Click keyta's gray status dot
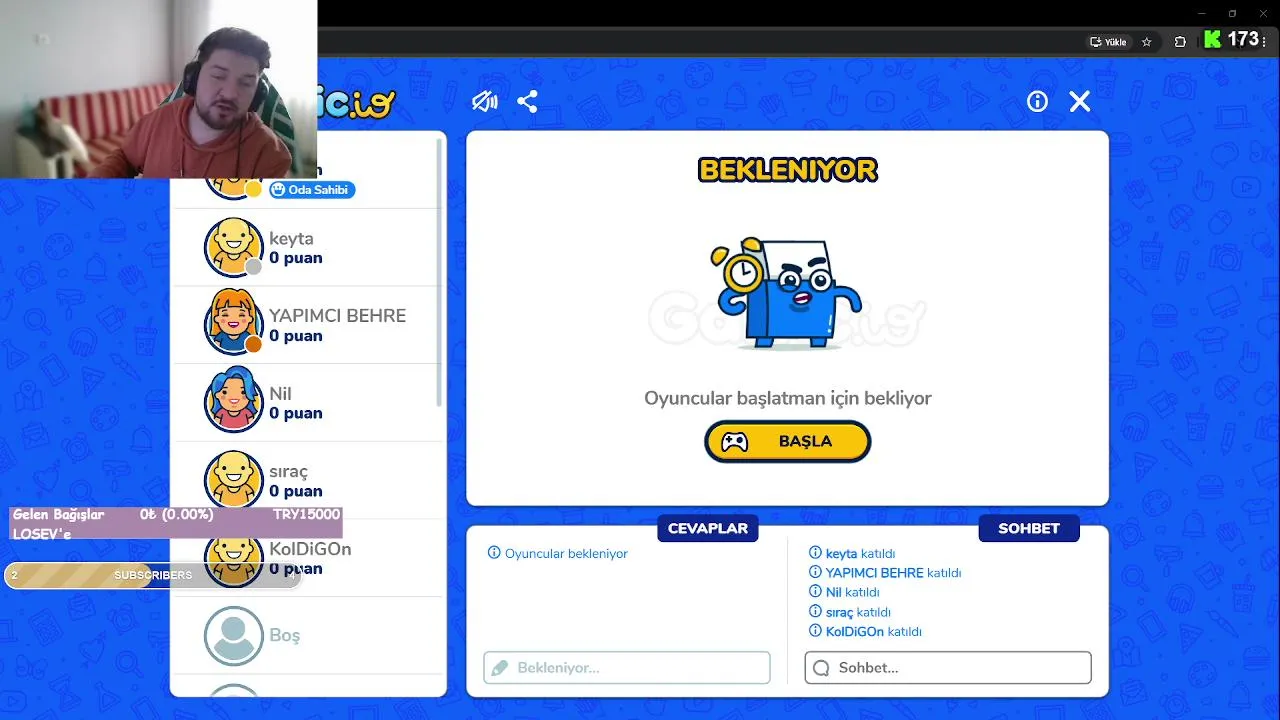The width and height of the screenshot is (1280, 720). pos(254,267)
